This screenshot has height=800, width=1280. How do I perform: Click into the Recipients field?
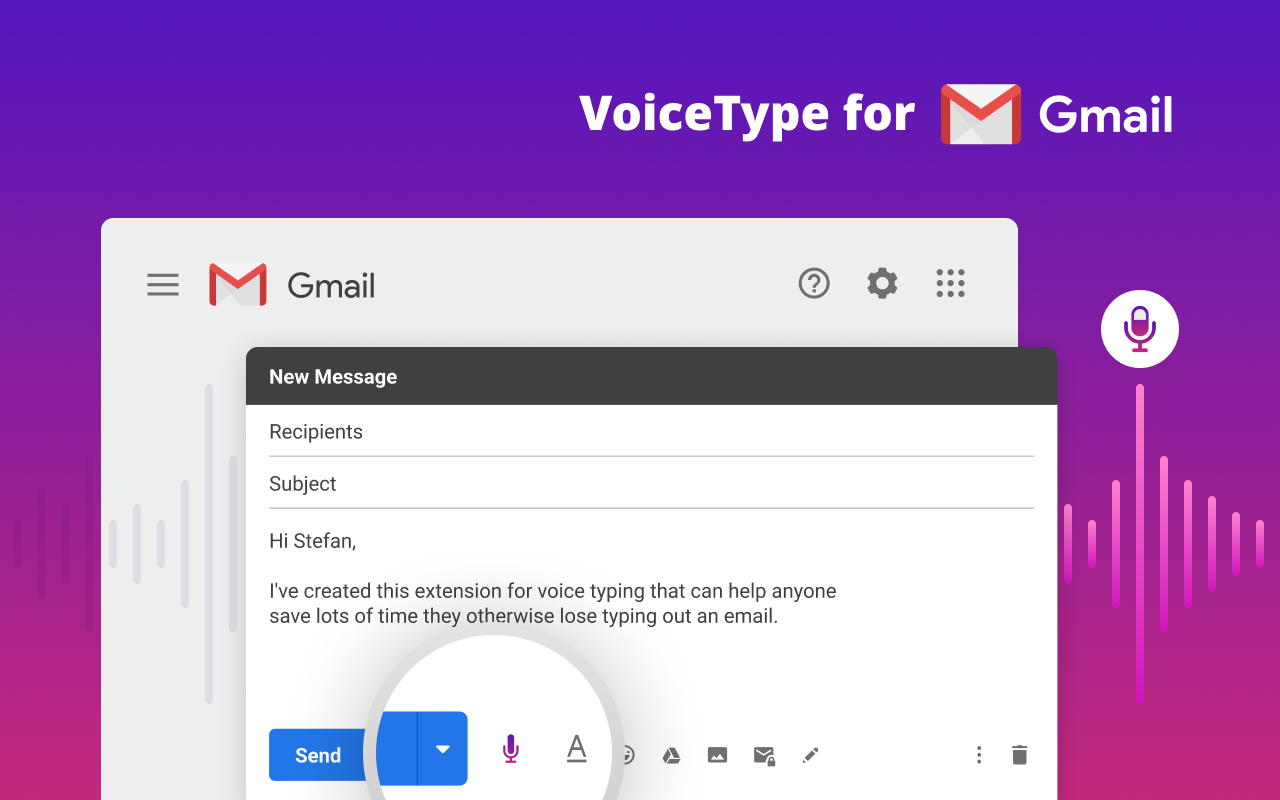651,432
